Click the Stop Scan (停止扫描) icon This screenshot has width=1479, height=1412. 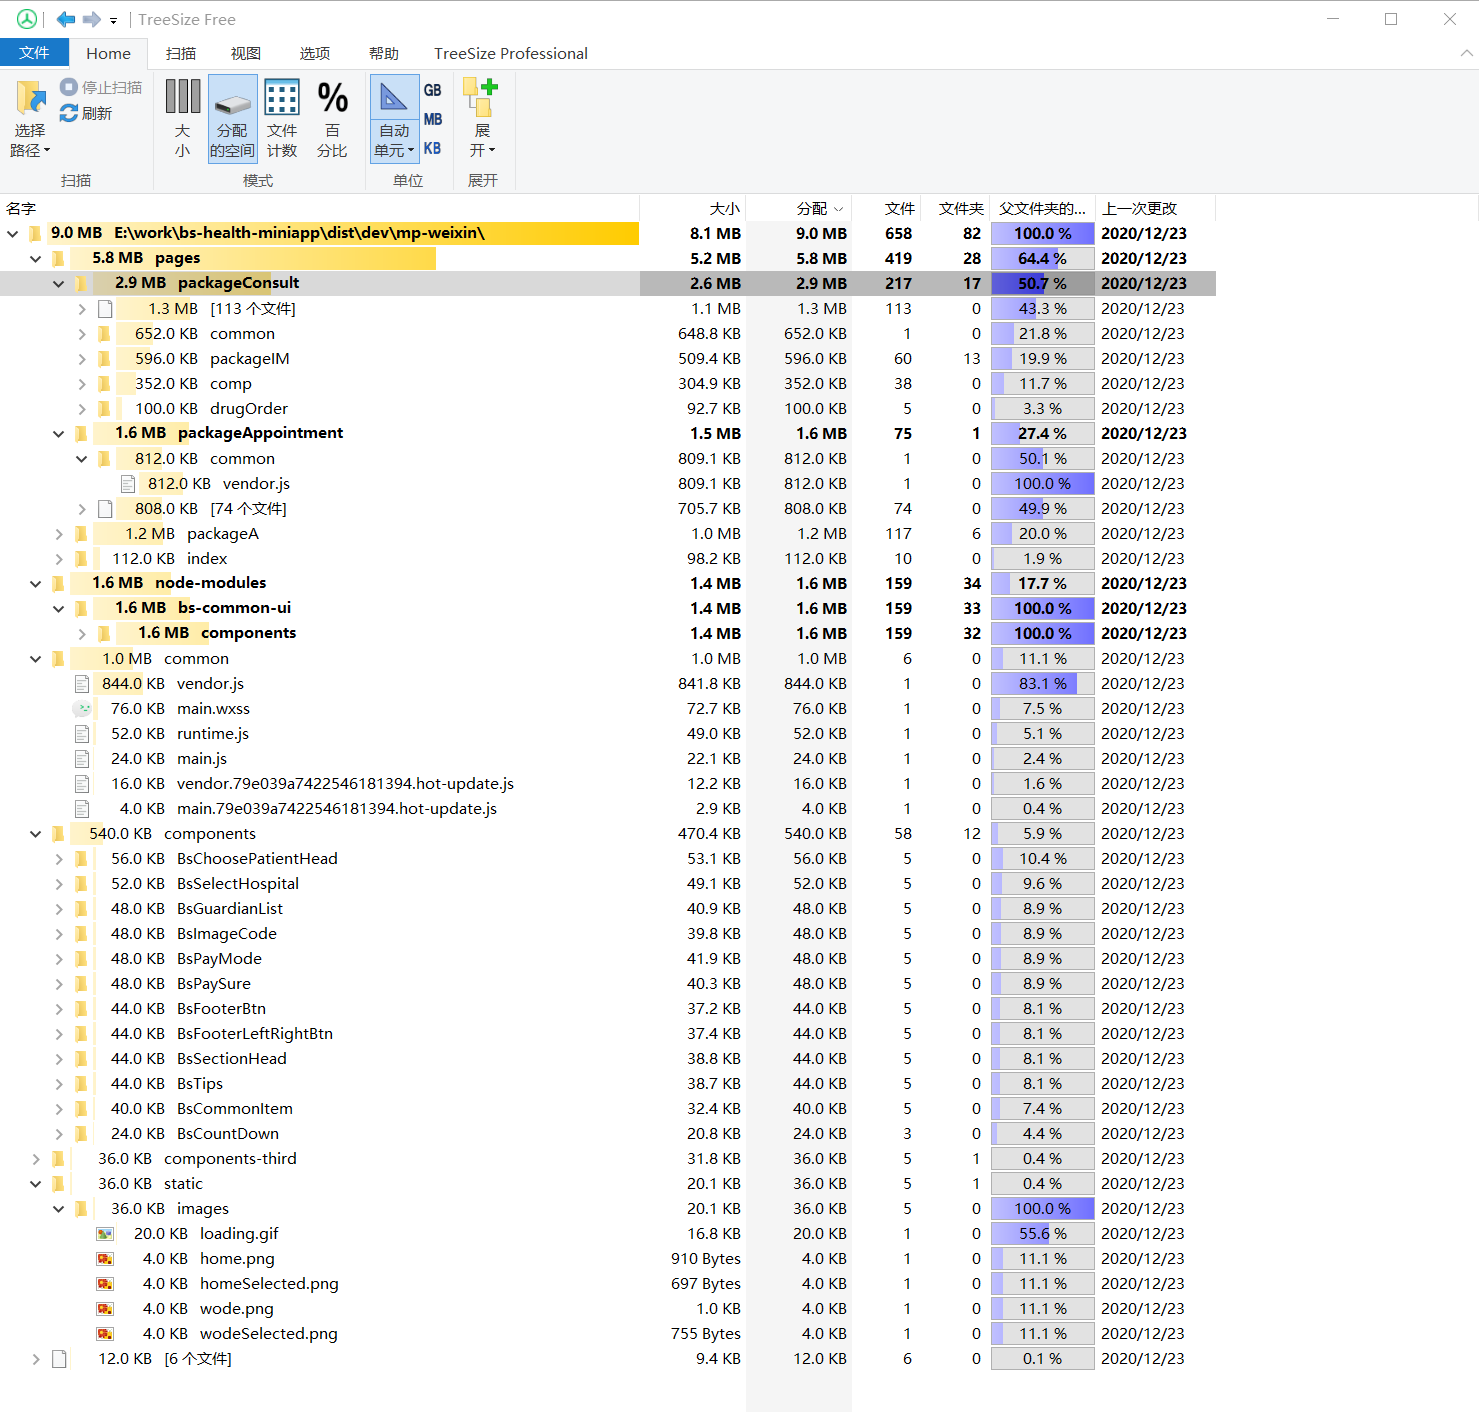click(x=69, y=87)
